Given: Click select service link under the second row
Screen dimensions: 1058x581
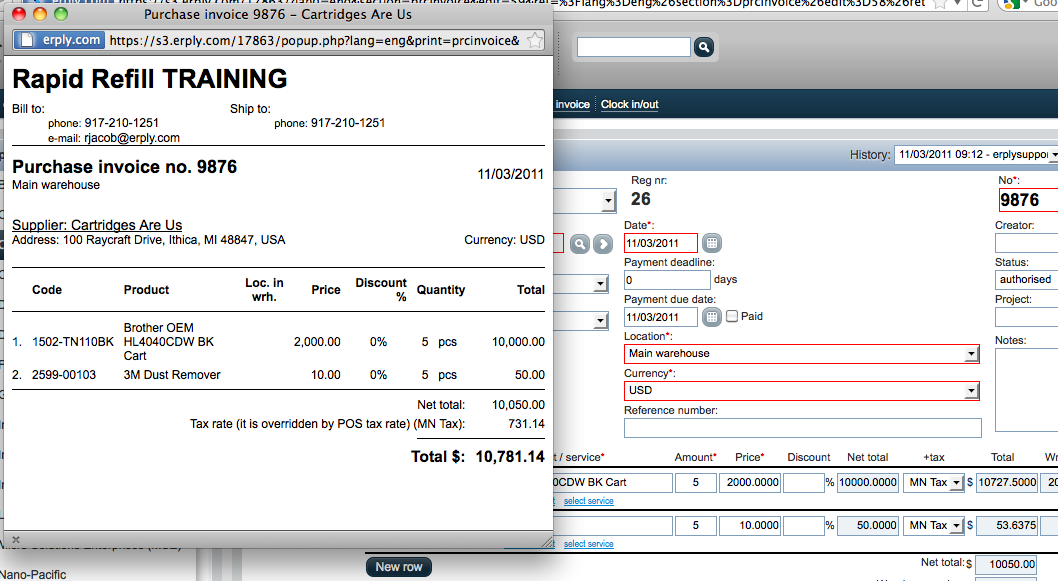Looking at the screenshot, I should [588, 544].
